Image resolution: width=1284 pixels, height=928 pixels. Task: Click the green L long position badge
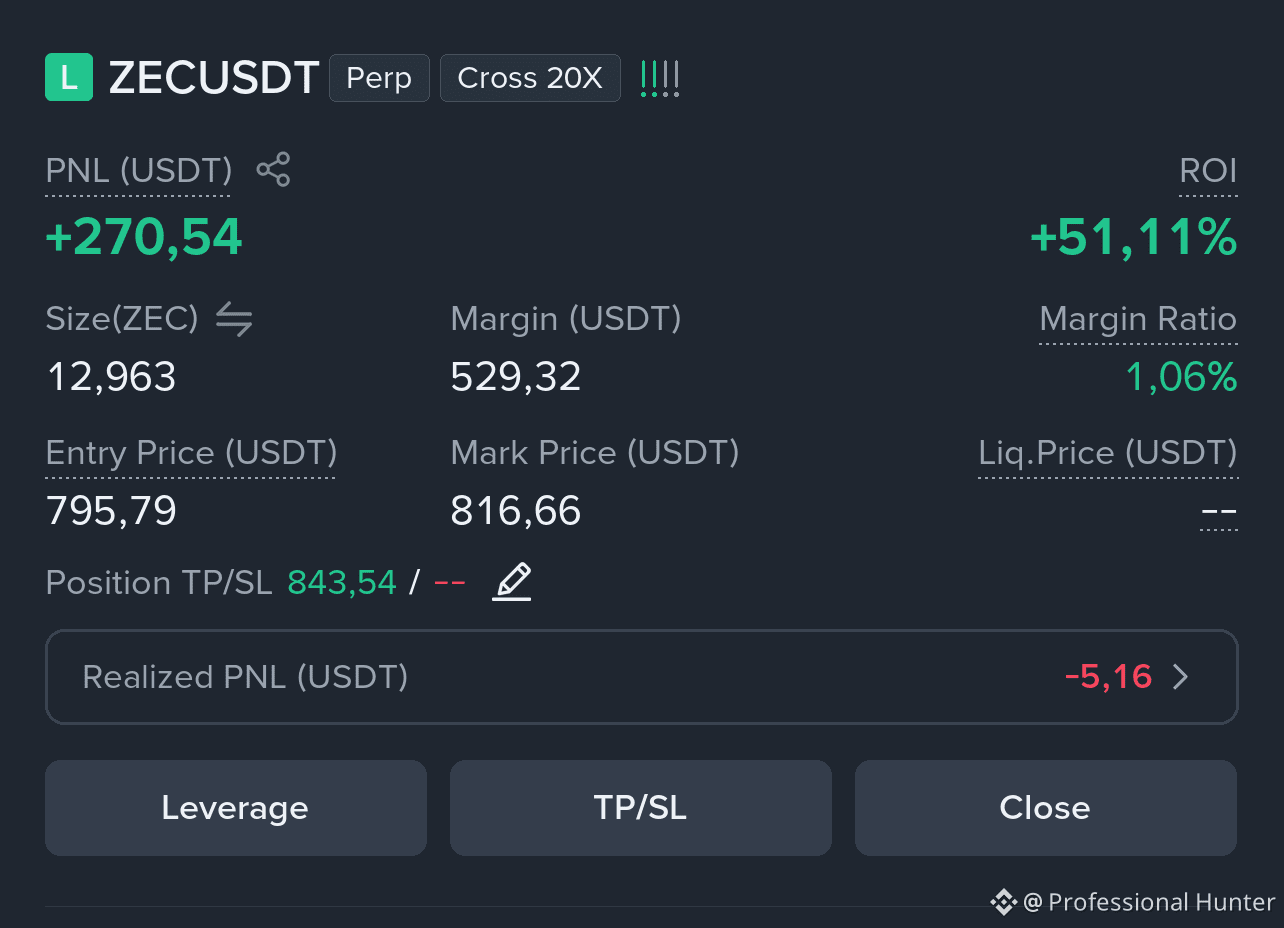(x=69, y=78)
